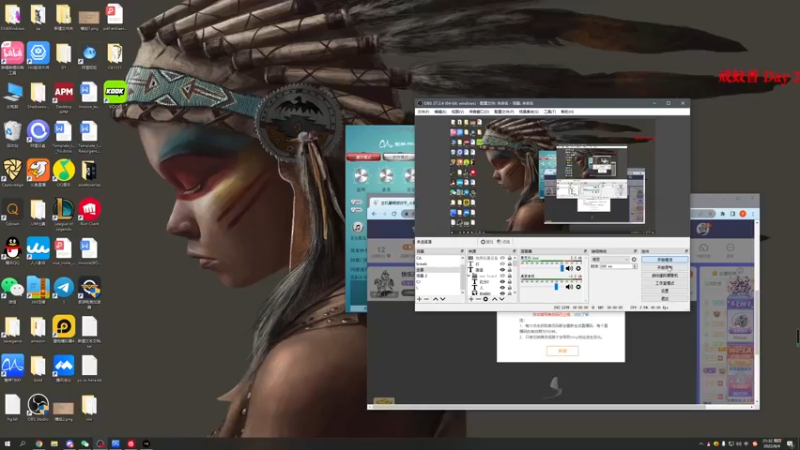Open the OBS Studio desktop shortcut
This screenshot has width=800, height=450.
coord(38,407)
